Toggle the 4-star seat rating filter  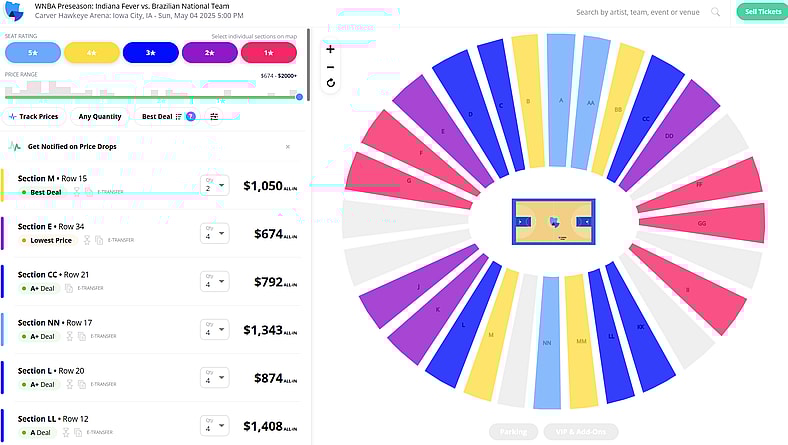(92, 53)
